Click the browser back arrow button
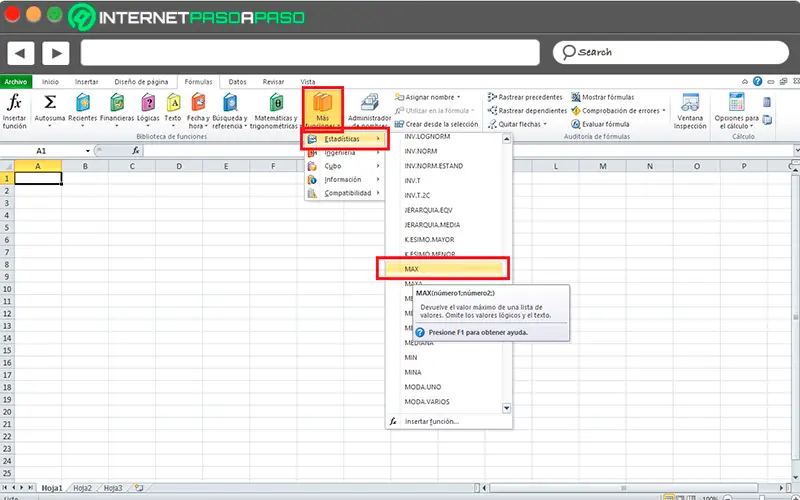800x500 pixels. 20,53
